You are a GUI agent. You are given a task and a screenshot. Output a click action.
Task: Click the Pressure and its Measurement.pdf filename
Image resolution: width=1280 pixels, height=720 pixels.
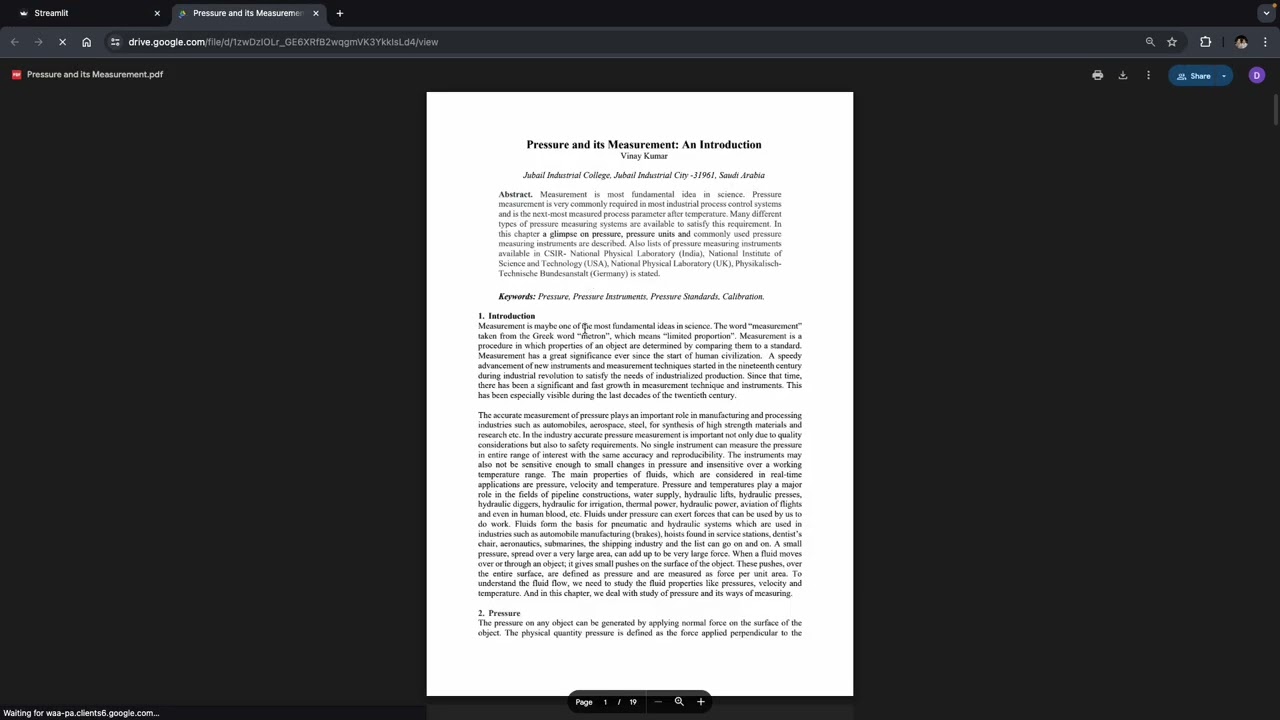pos(95,74)
